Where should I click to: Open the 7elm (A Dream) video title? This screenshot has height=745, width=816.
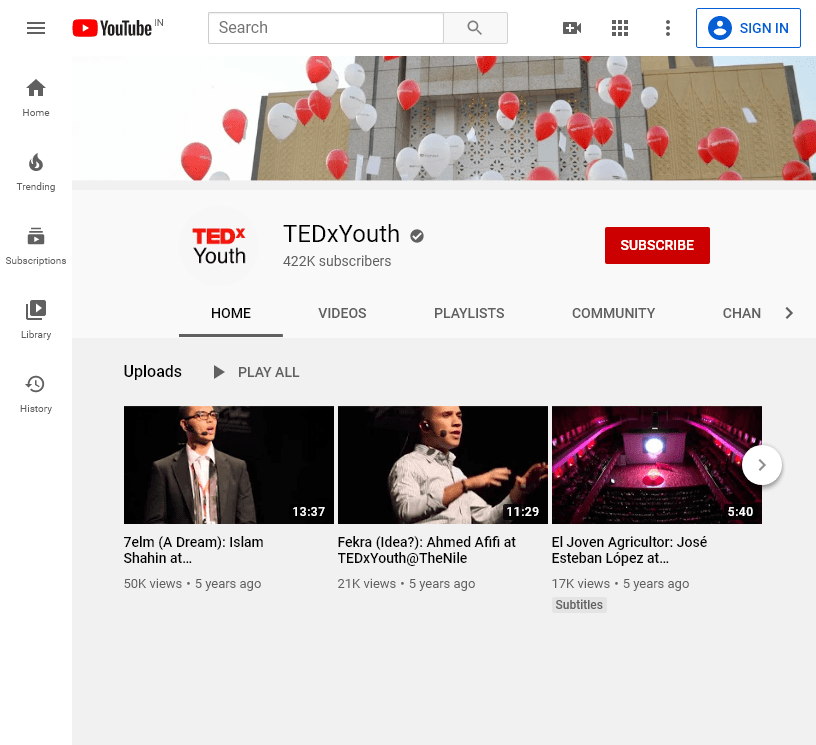click(x=194, y=550)
